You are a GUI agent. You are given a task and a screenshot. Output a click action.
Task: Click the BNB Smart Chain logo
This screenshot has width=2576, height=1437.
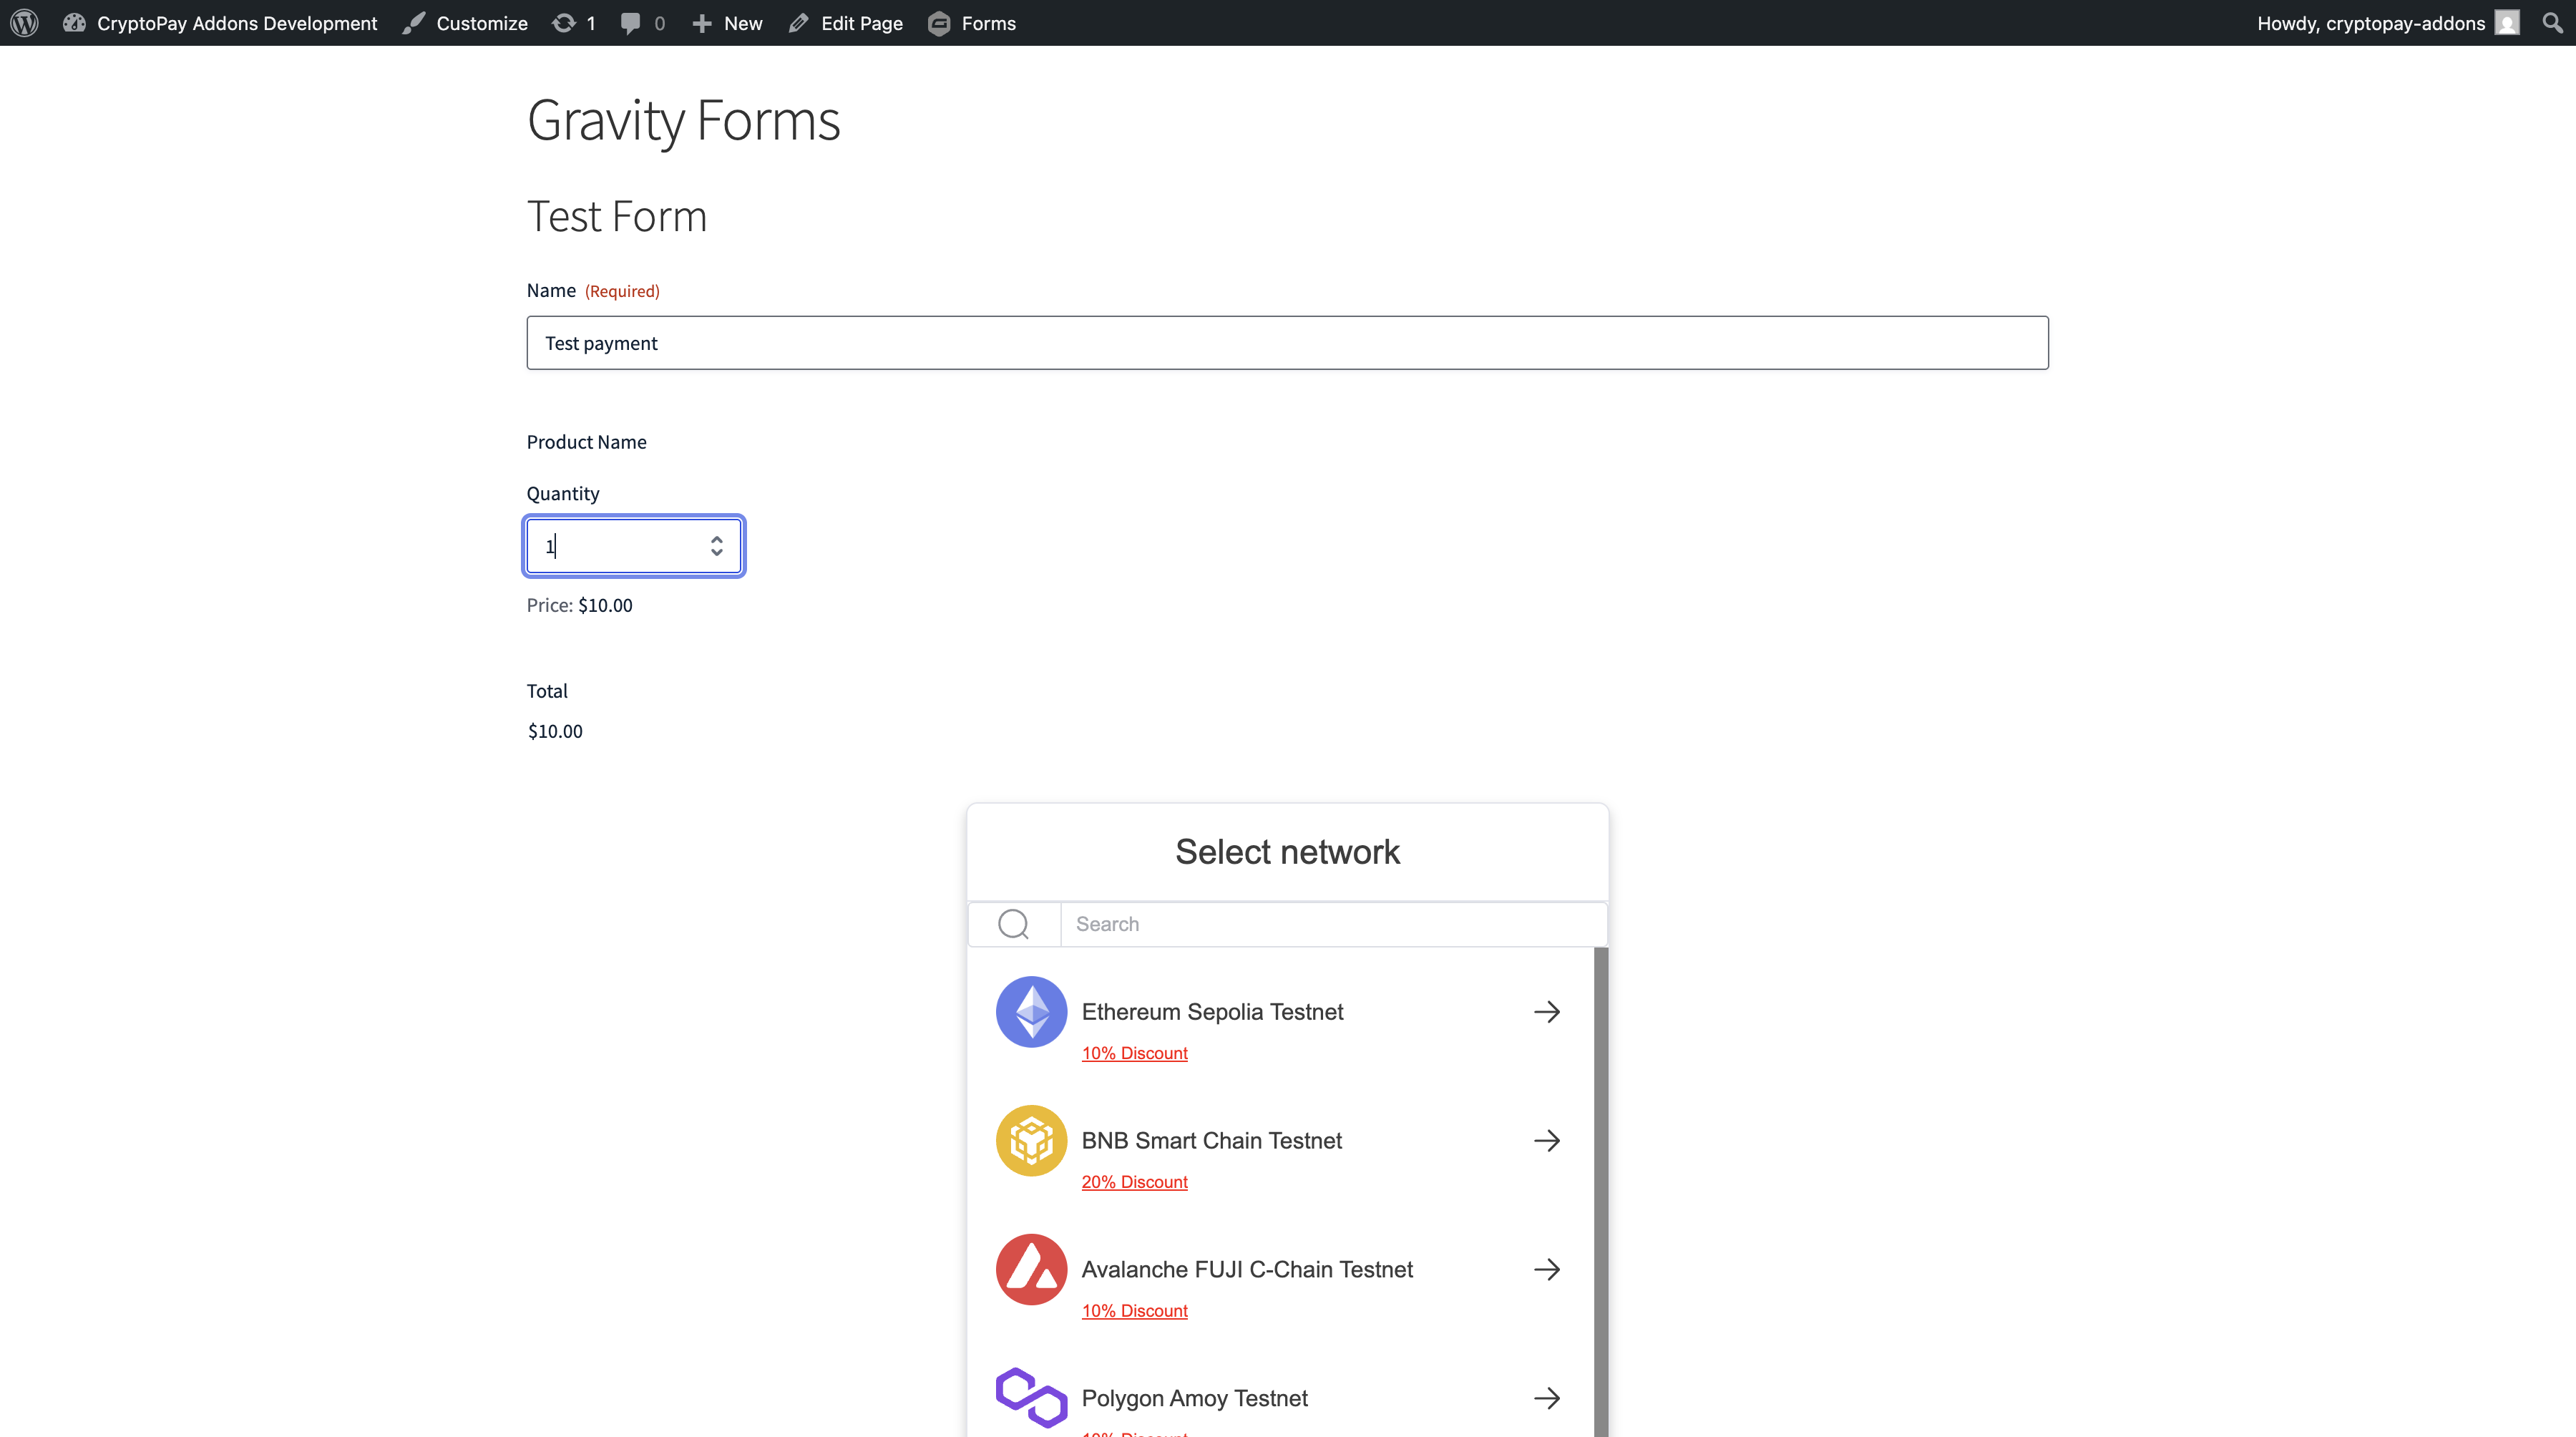tap(1031, 1140)
